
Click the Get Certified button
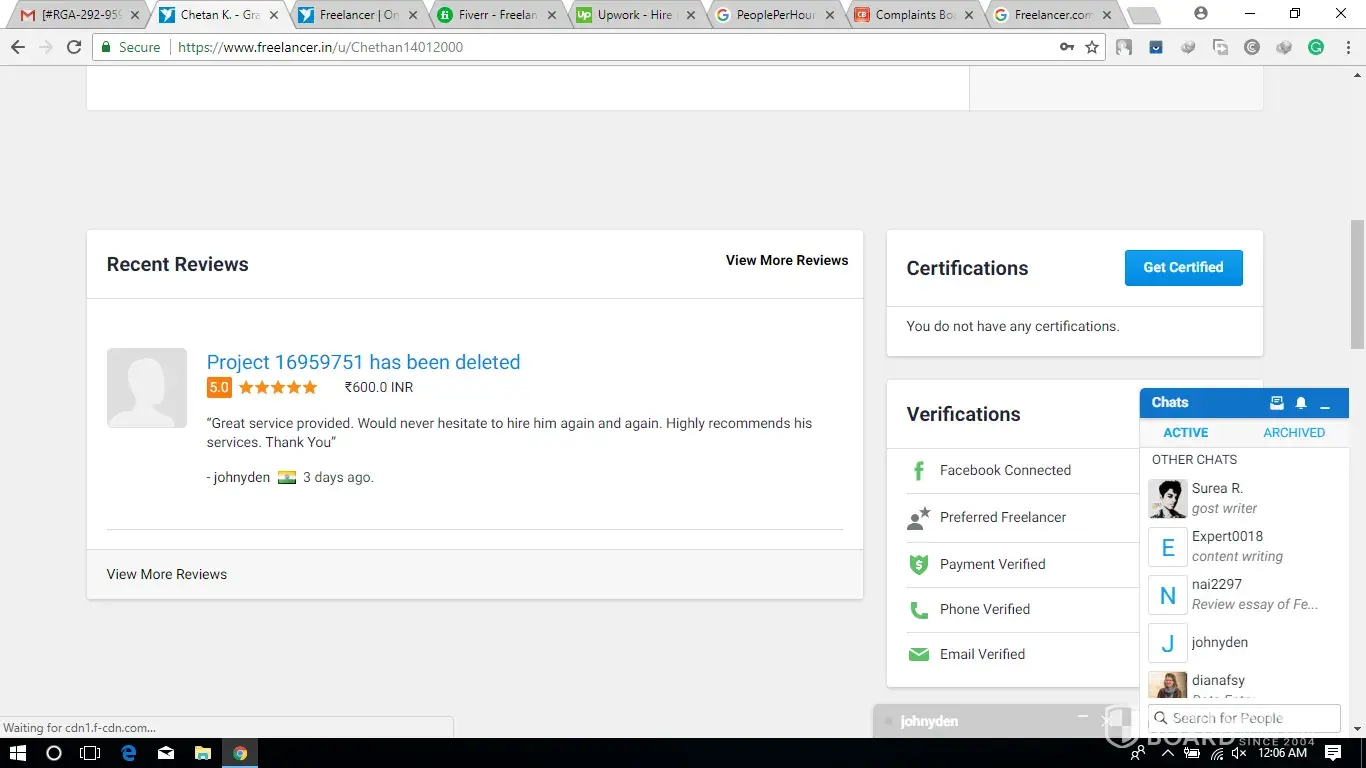click(1183, 268)
